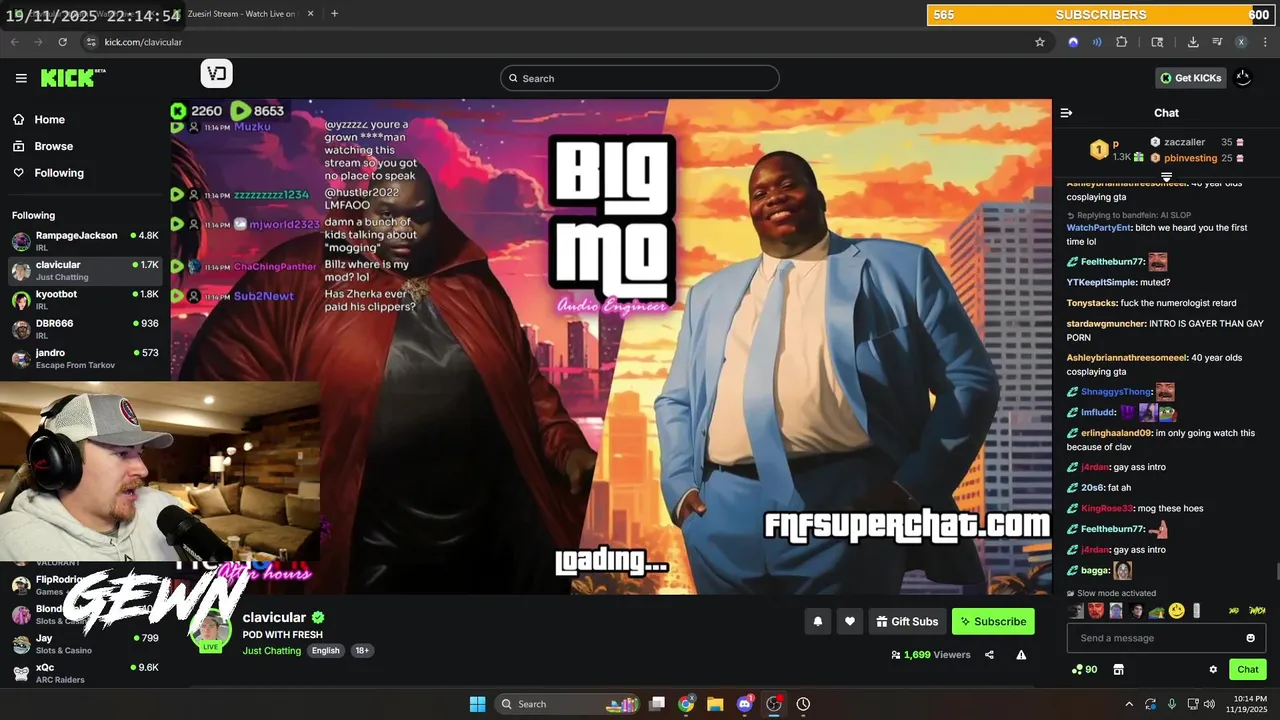The image size is (1280, 720).
Task: Open kyootbot's channel in the sidebar
Action: point(85,300)
